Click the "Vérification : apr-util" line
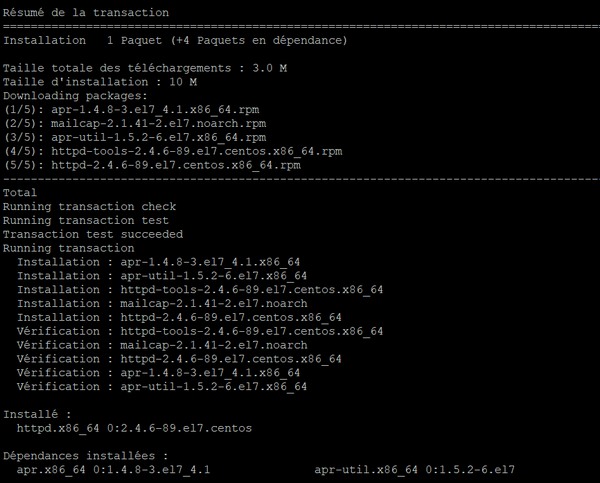This screenshot has width=600, height=483. coord(162,386)
